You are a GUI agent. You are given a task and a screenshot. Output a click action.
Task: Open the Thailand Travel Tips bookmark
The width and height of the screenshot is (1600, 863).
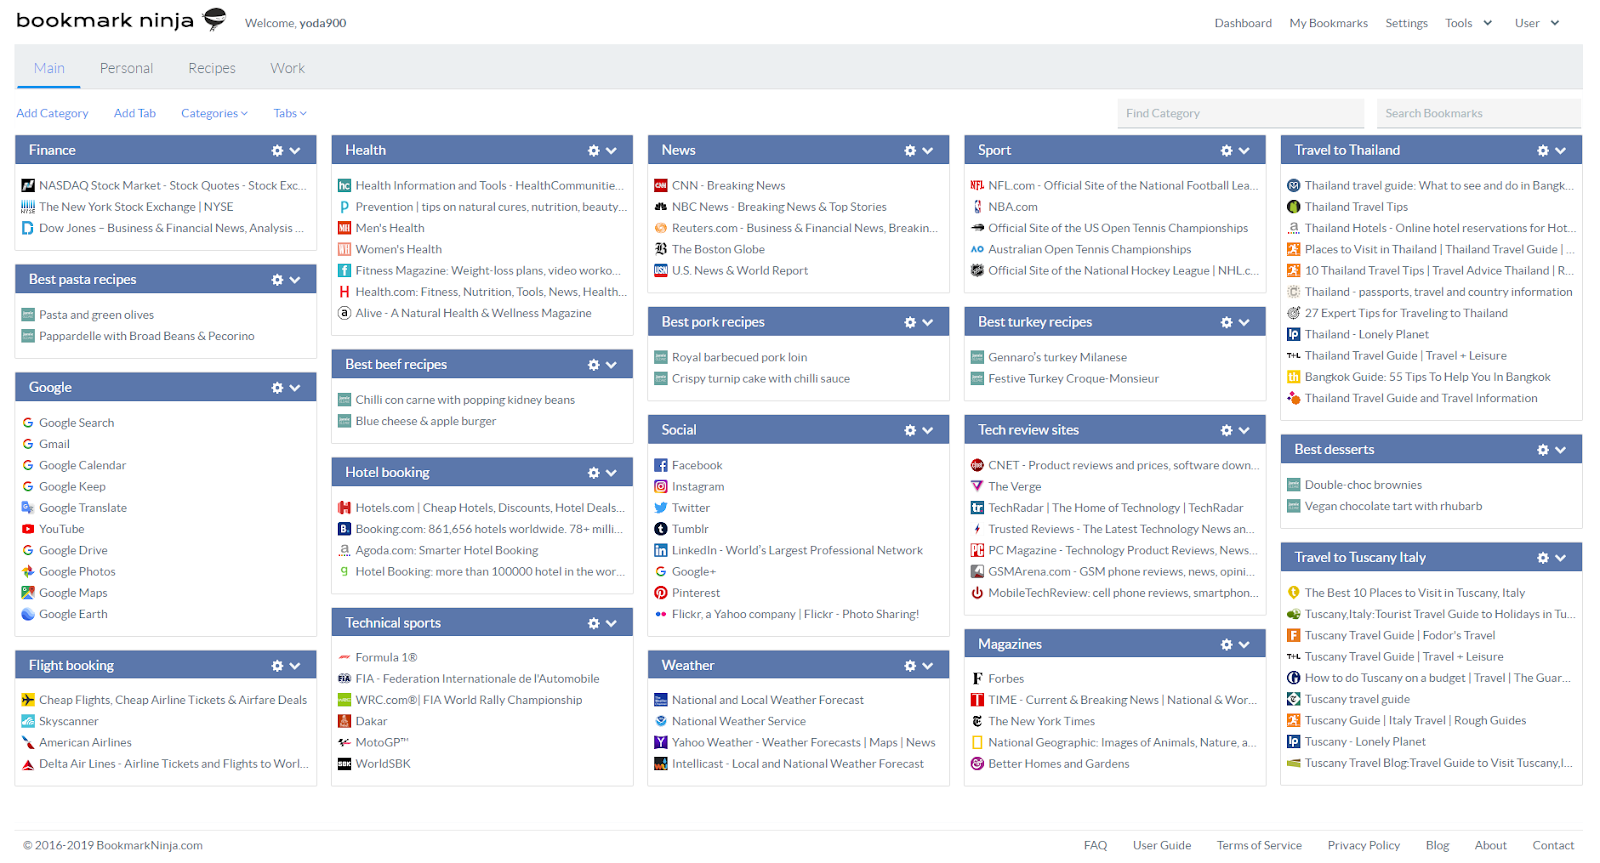(1356, 207)
